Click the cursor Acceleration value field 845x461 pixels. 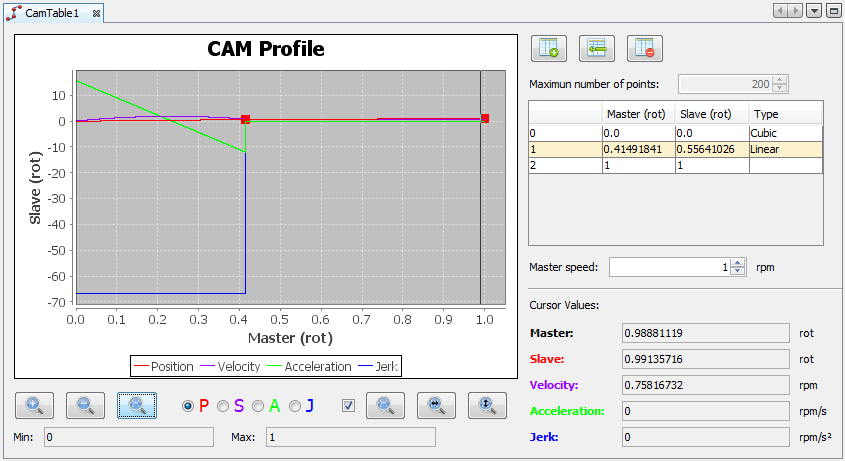705,411
